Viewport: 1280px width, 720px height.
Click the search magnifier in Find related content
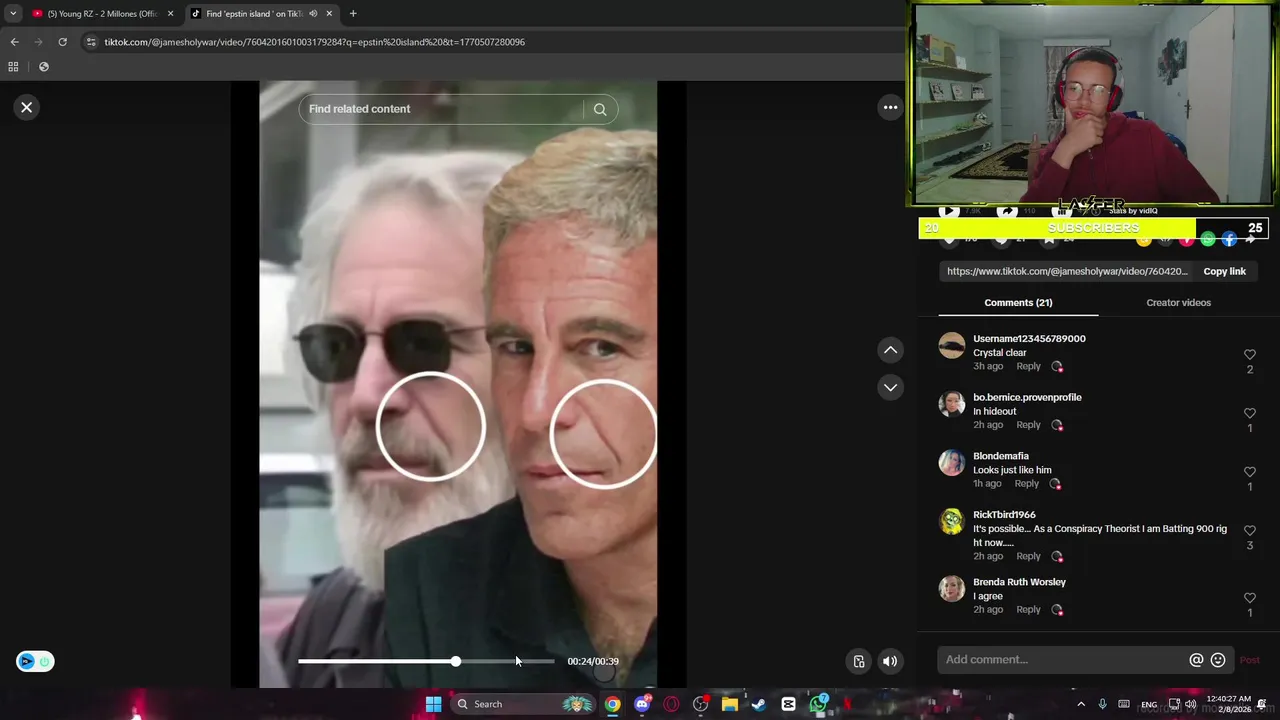[x=600, y=109]
